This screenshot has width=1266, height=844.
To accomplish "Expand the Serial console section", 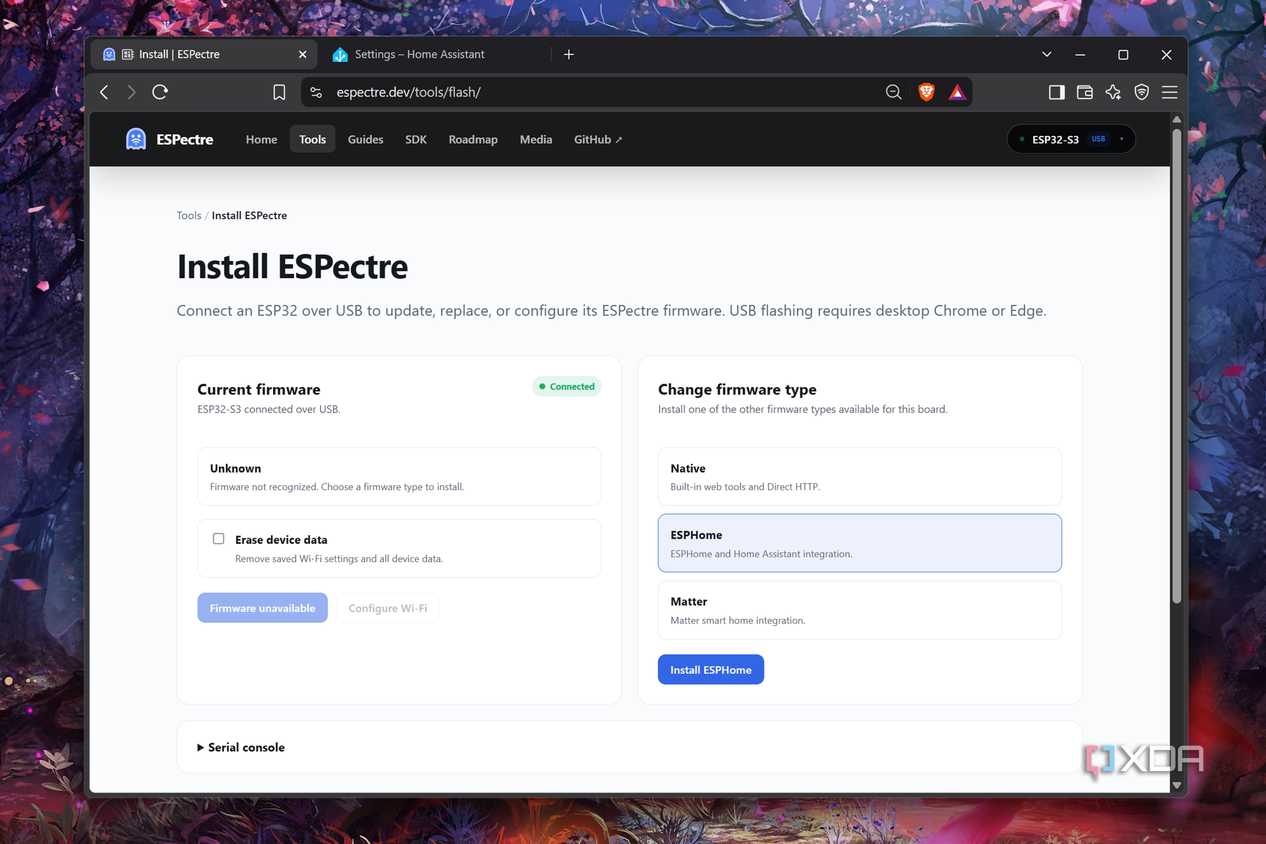I will click(x=241, y=747).
